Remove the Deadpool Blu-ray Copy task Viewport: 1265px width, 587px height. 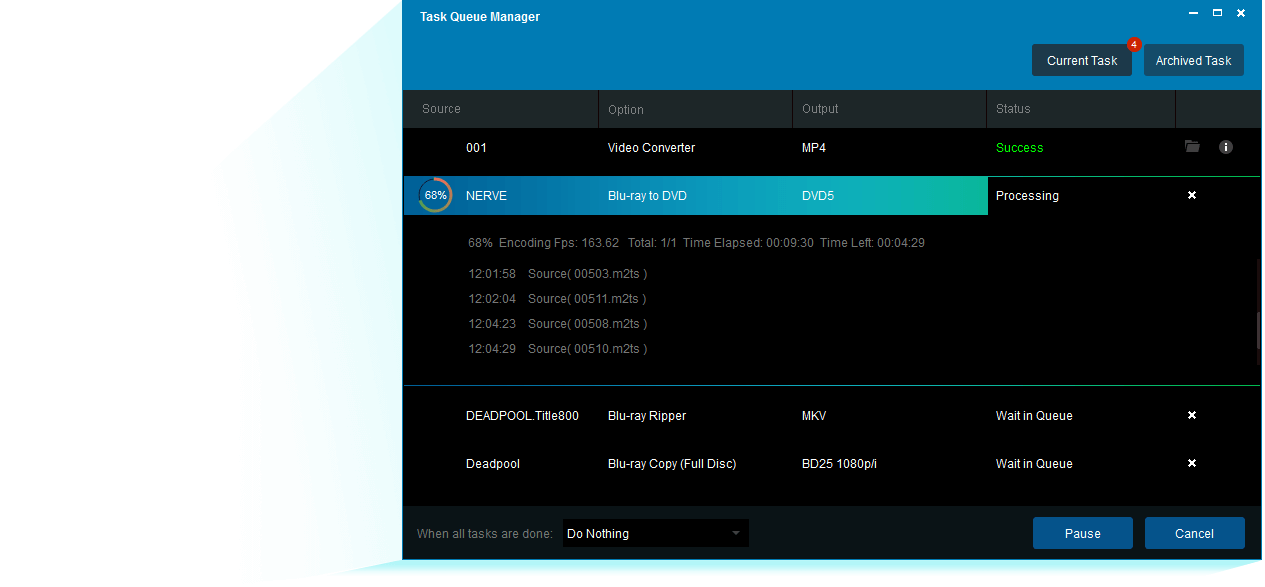pyautogui.click(x=1192, y=463)
